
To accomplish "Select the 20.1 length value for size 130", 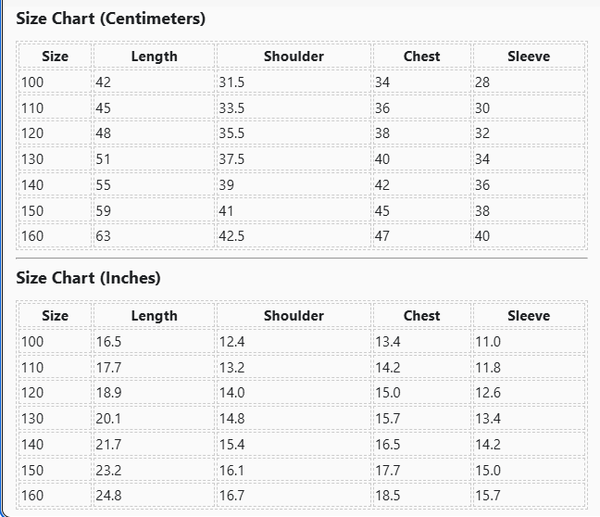I will [109, 418].
